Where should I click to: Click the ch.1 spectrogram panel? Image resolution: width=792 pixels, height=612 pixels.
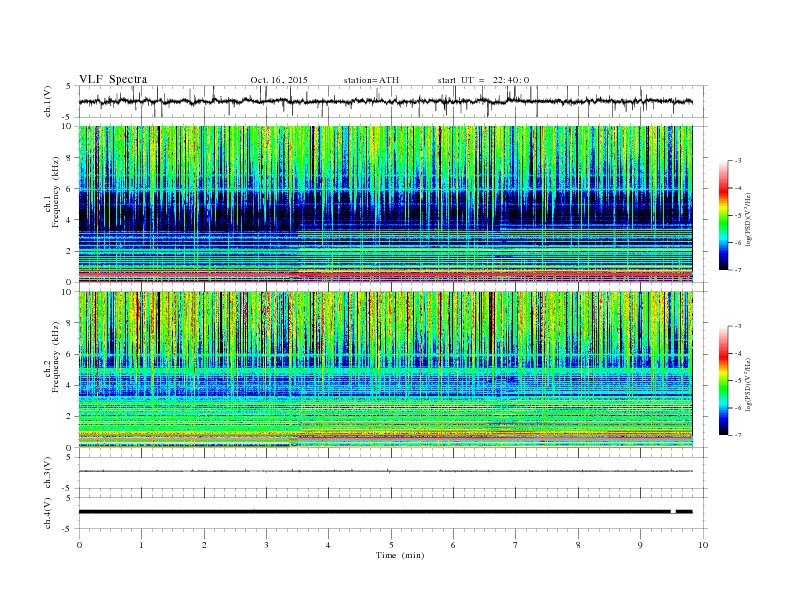(385, 204)
